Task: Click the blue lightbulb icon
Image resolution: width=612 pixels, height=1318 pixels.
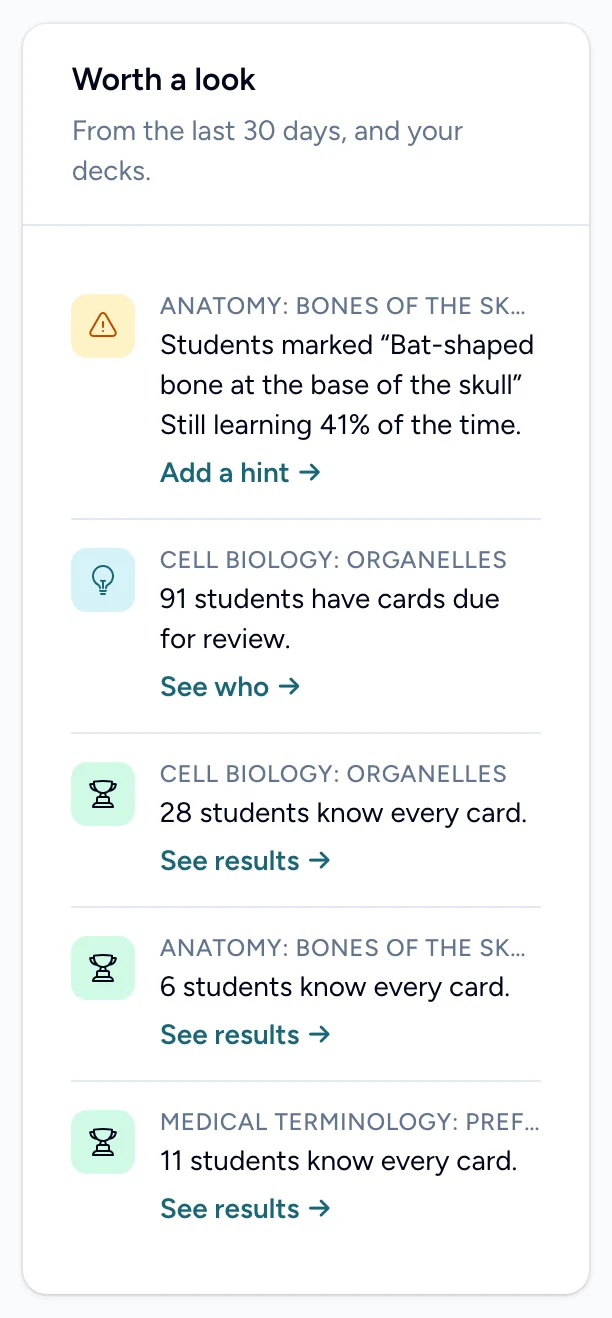Action: point(103,580)
